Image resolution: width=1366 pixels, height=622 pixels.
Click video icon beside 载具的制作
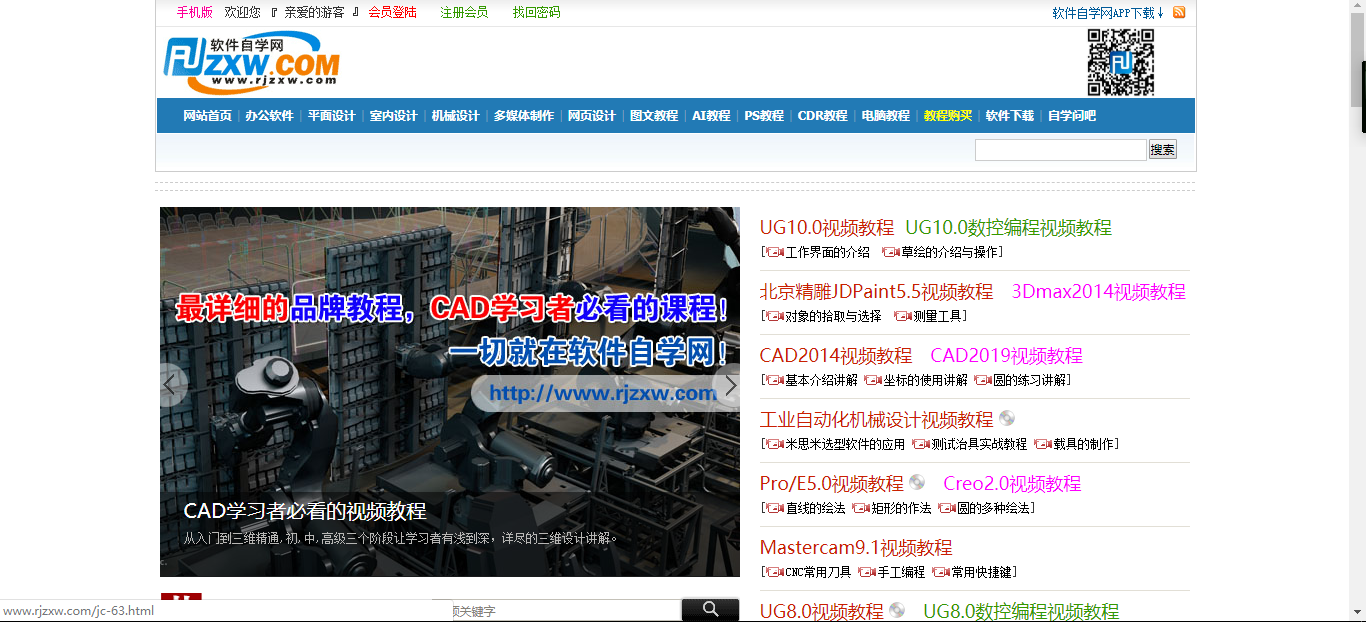(1042, 444)
